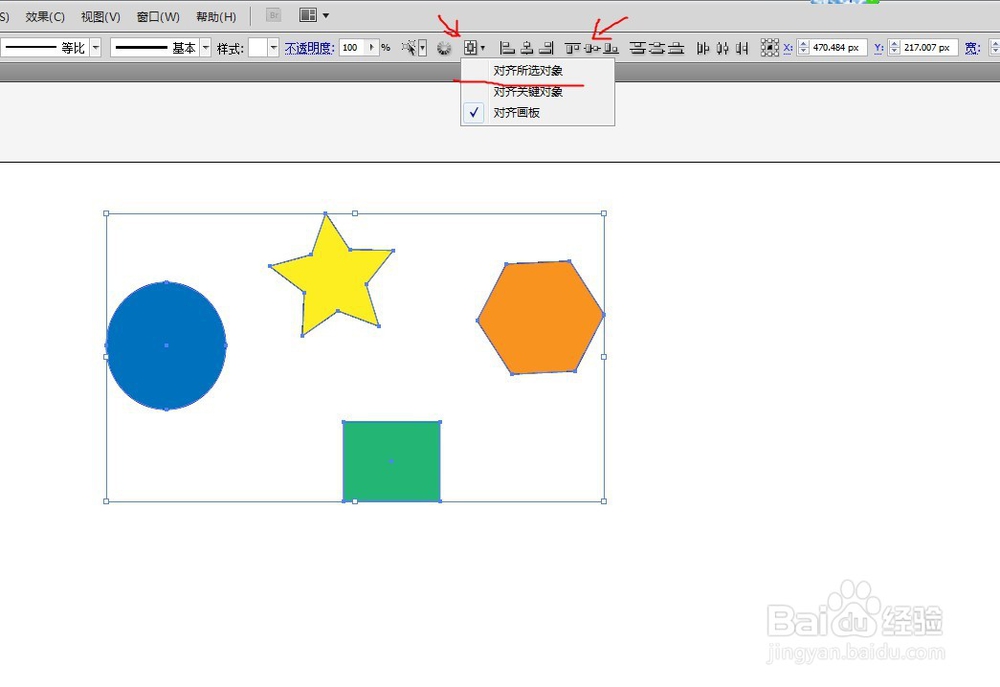Expand the opacity slider arrow
Image resolution: width=1000 pixels, height=687 pixels.
[x=372, y=47]
